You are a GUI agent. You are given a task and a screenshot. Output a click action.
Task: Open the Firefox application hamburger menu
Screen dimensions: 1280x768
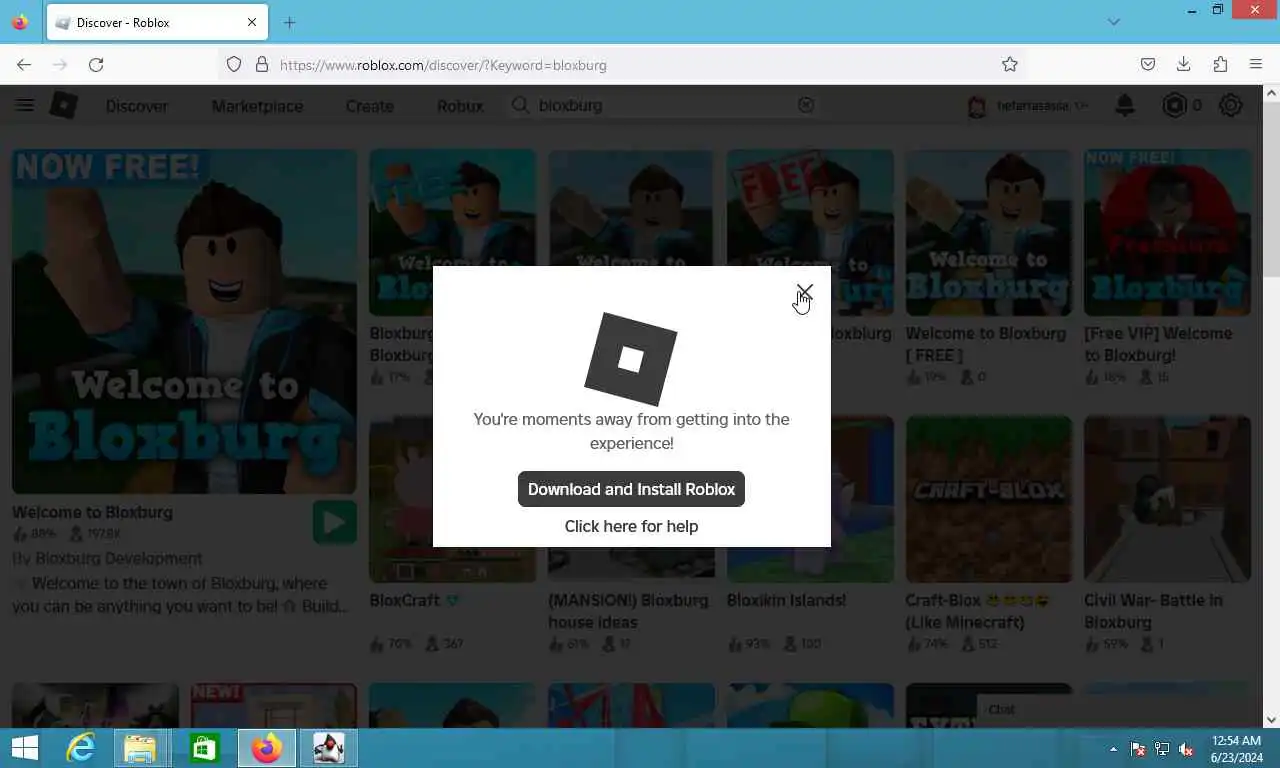point(1256,65)
